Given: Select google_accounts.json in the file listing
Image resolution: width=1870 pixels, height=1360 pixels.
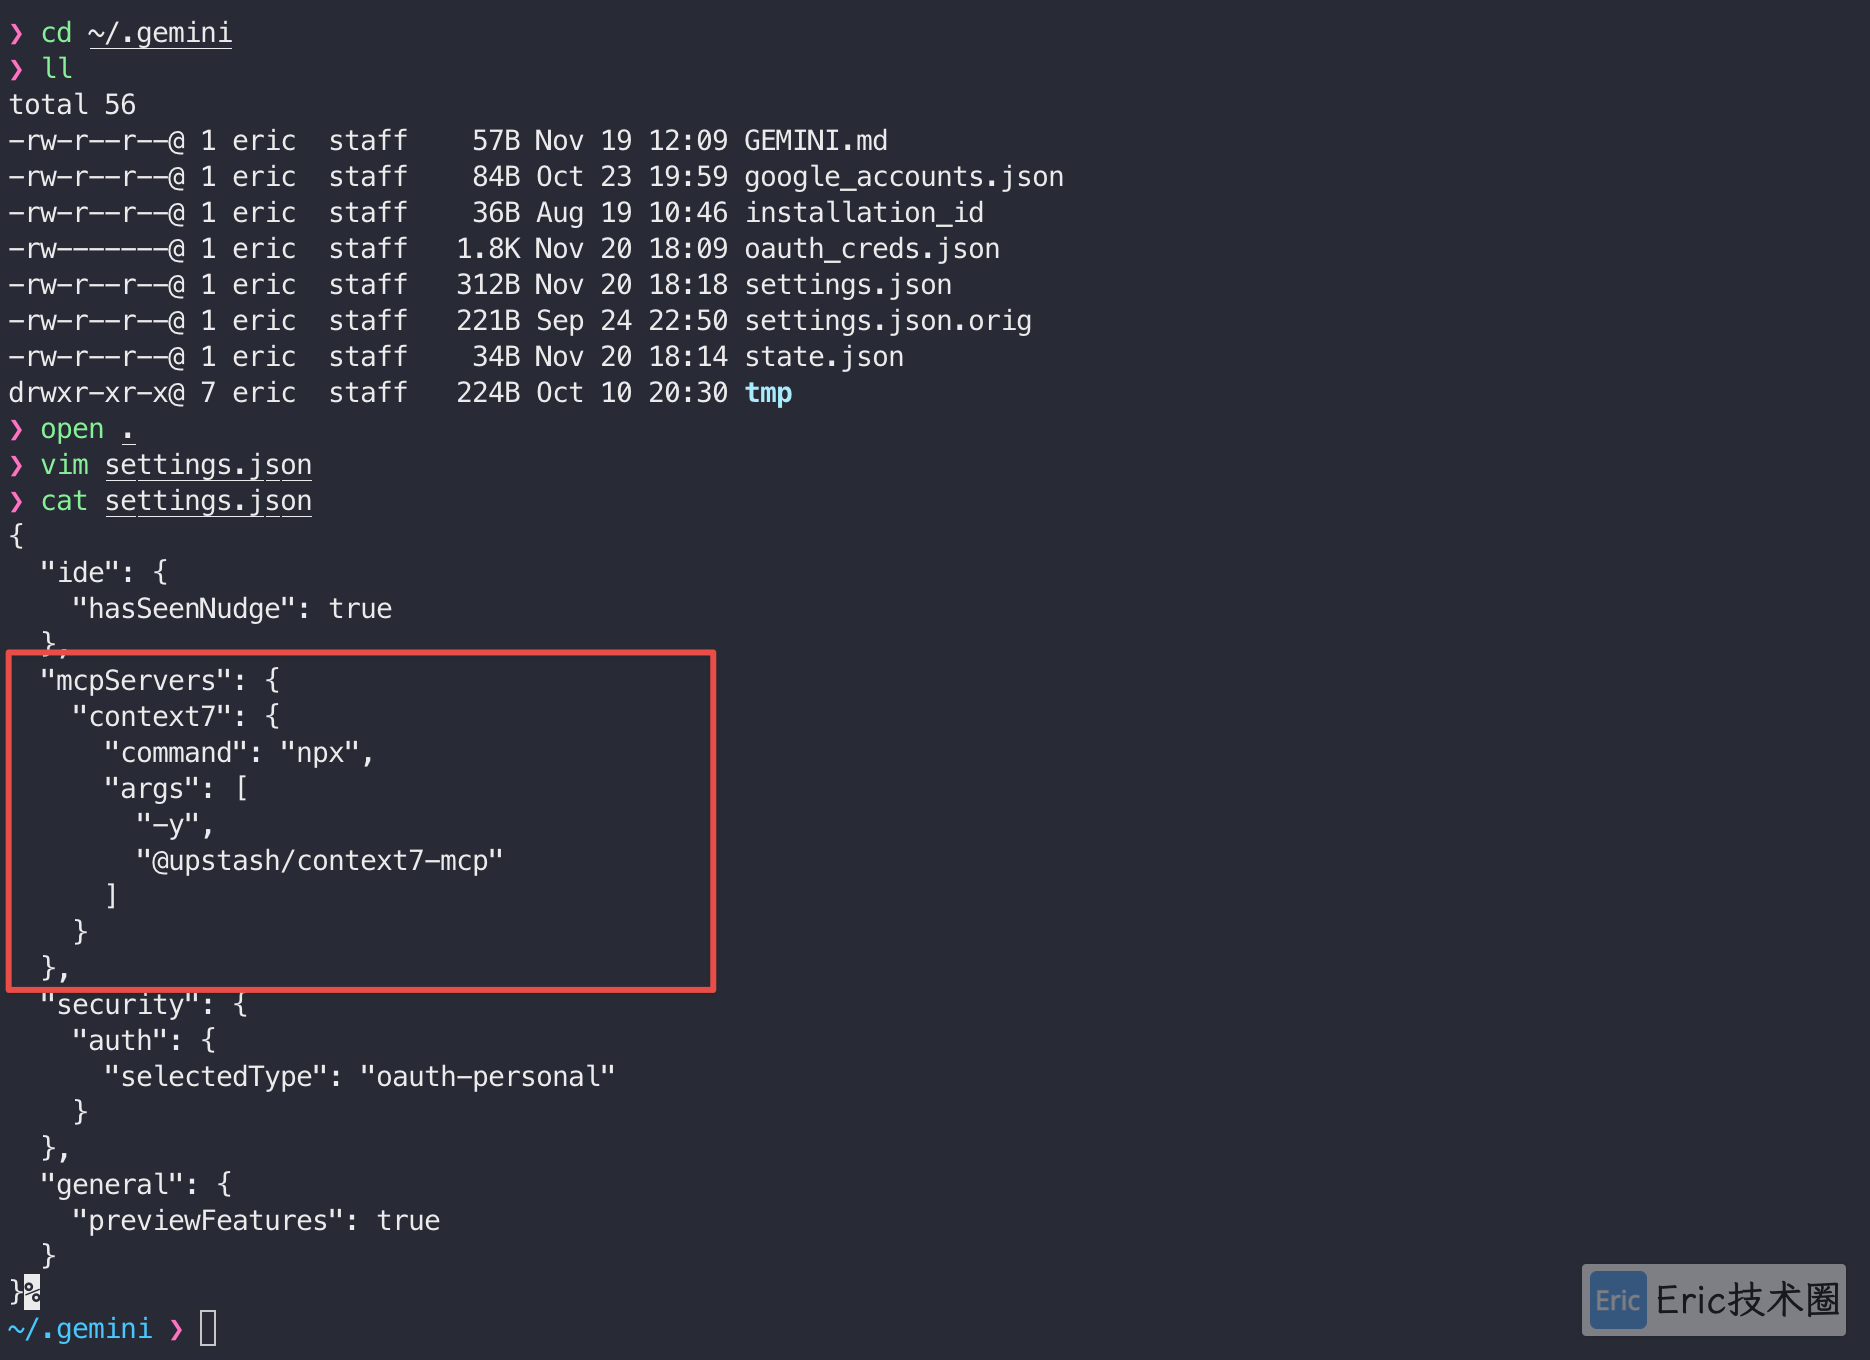Looking at the screenshot, I should click(x=904, y=177).
